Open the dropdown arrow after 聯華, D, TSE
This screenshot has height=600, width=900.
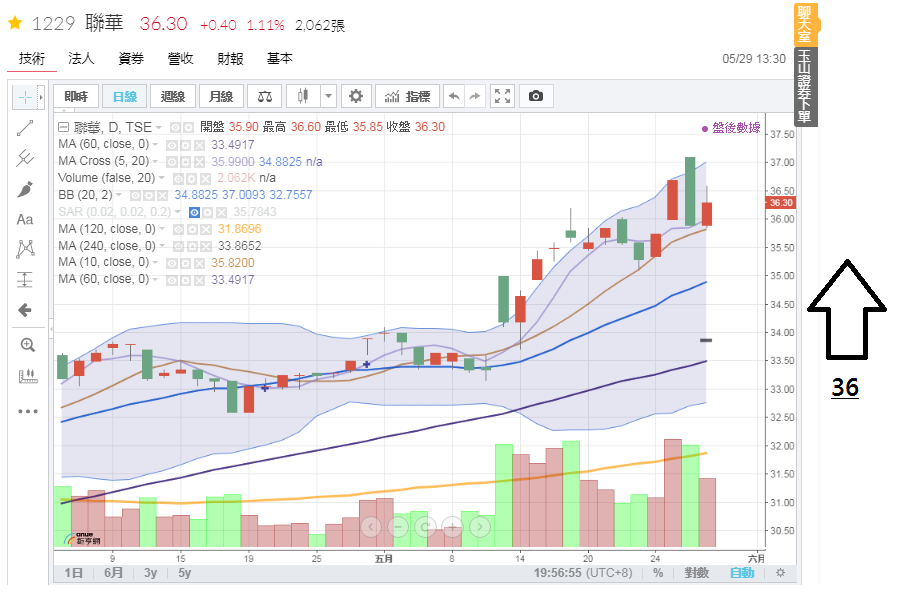pos(159,127)
